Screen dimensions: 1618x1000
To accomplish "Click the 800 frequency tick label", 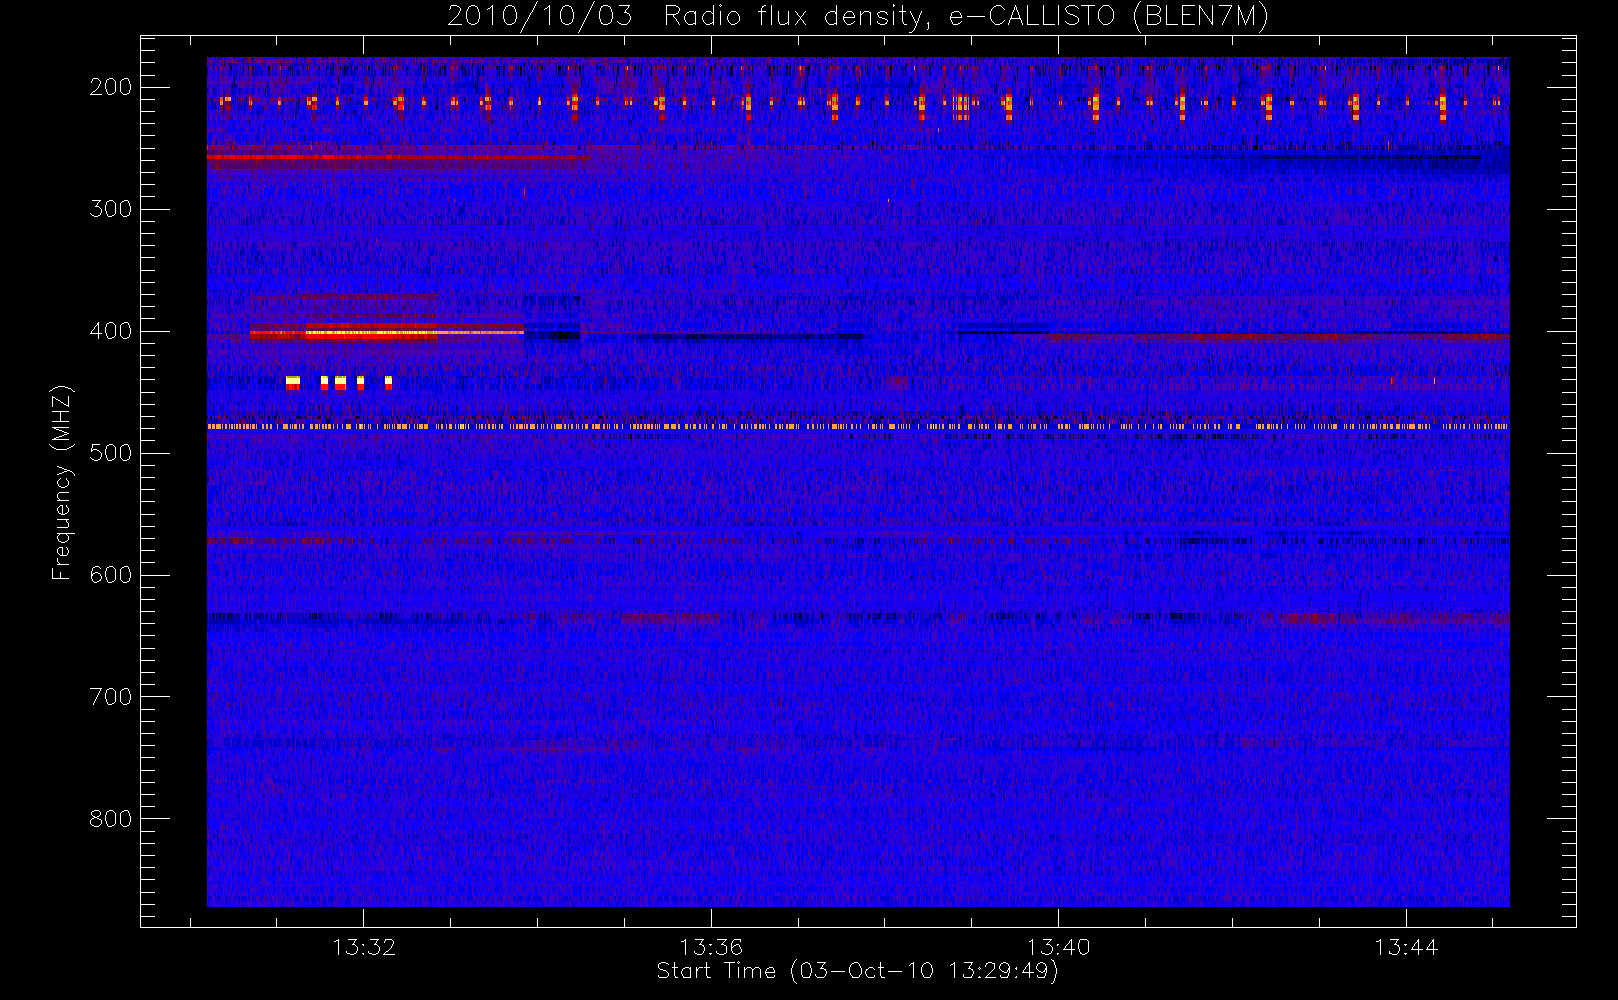I will click(x=111, y=819).
